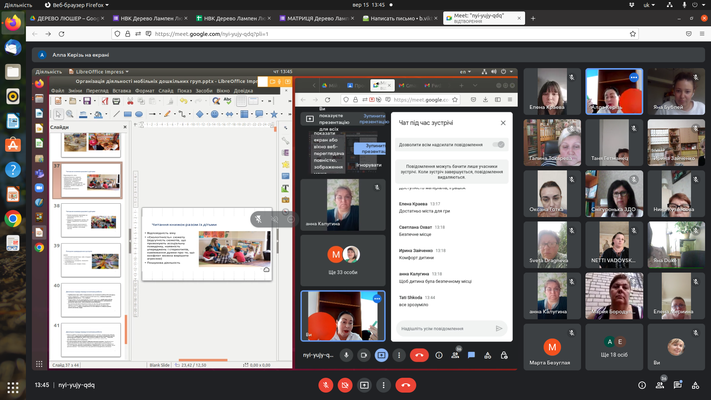This screenshot has width=711, height=400.
Task: Open meeting details info icon at bottom right
Action: [642, 385]
